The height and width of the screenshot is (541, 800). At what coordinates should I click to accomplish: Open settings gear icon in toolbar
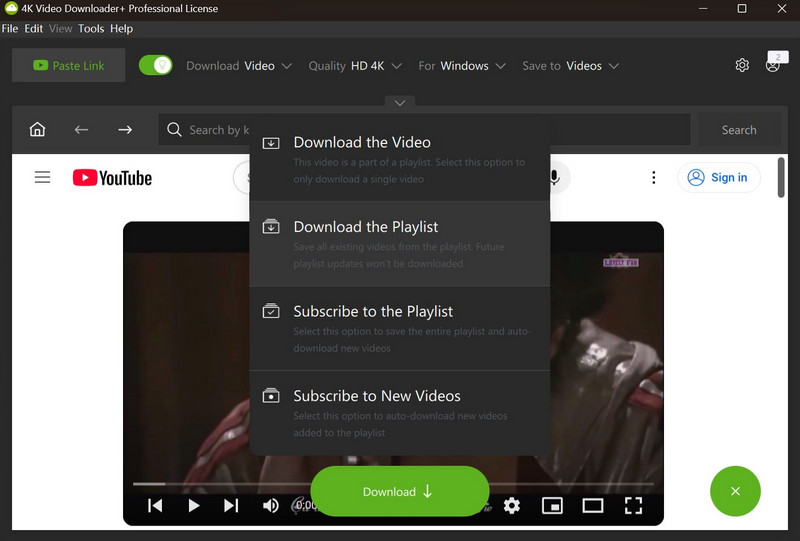742,65
